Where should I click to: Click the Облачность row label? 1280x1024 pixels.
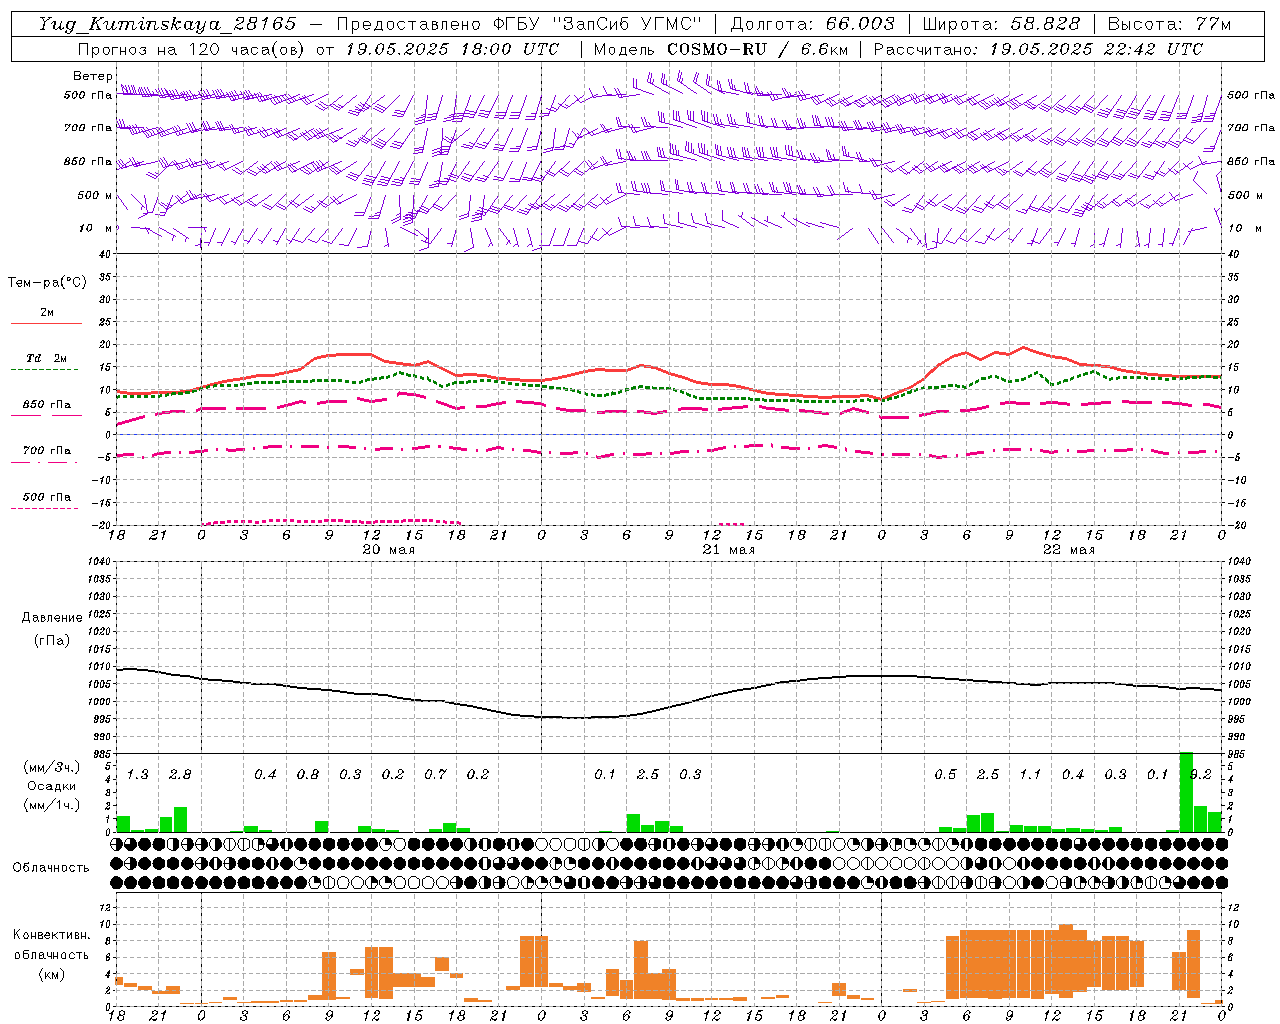[x=51, y=867]
